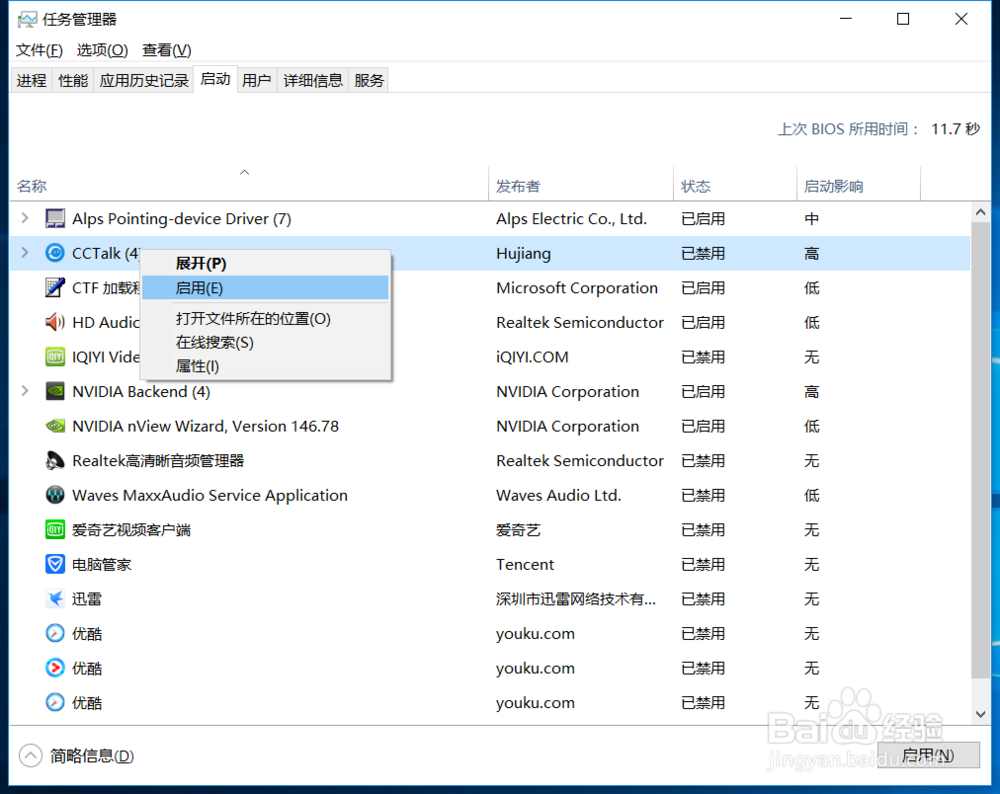
Task: Switch to the 性能 tab
Action: [x=73, y=80]
